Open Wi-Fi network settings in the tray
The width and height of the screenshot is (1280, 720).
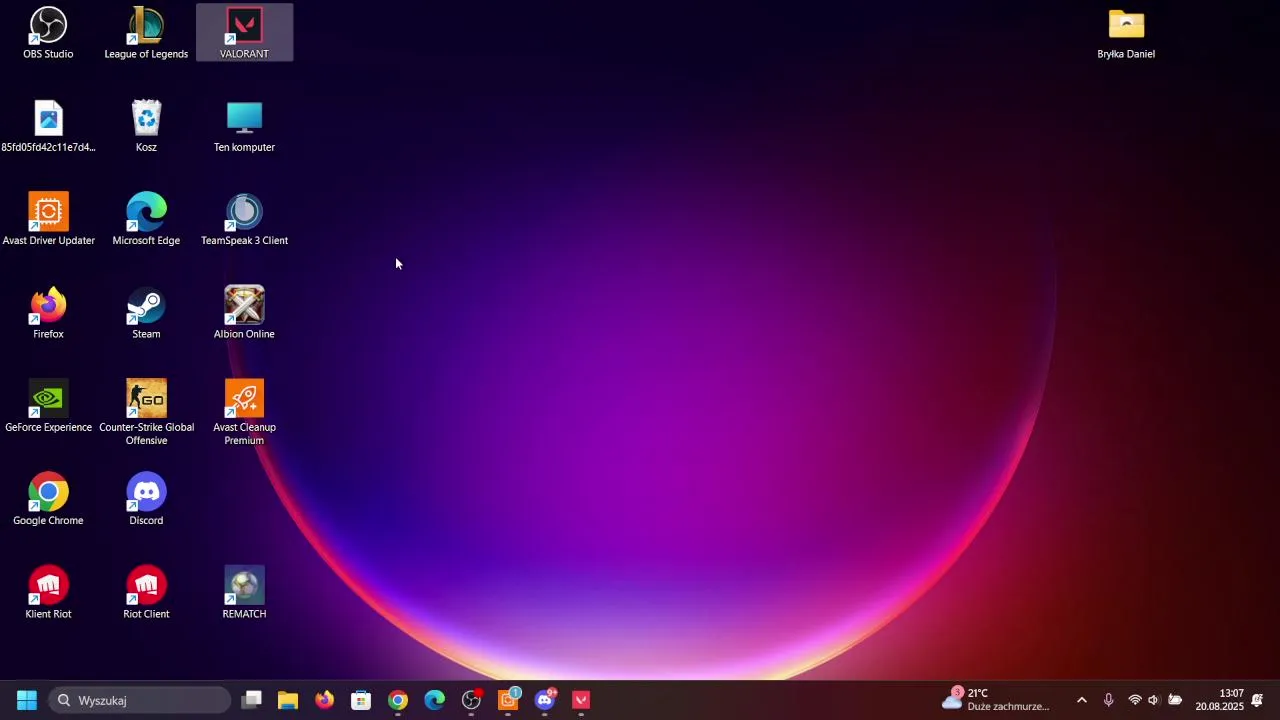[1135, 700]
